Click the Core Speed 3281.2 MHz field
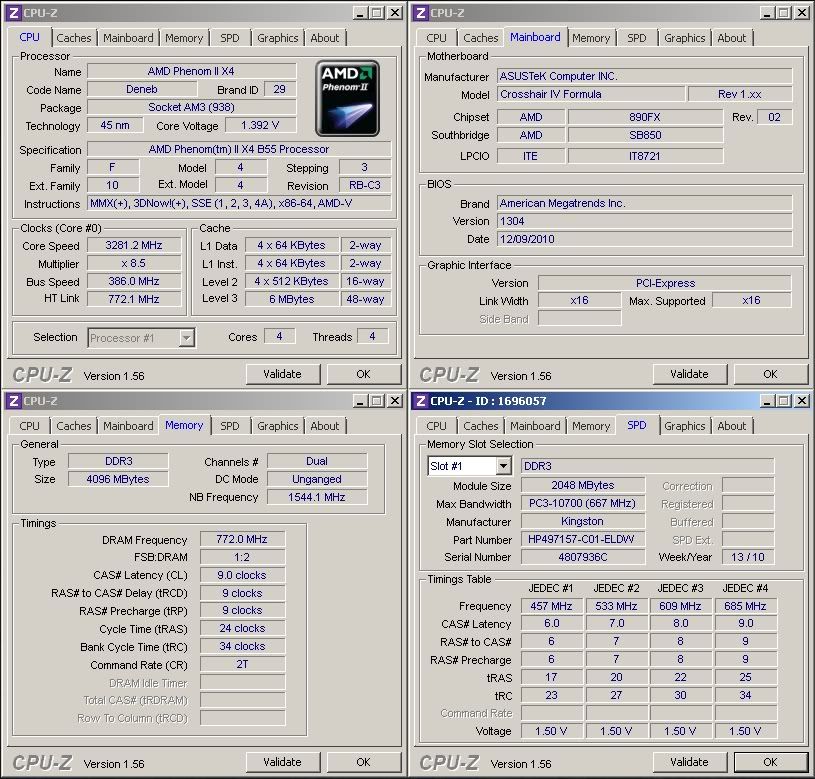Screen dimensions: 815x779 (133, 246)
